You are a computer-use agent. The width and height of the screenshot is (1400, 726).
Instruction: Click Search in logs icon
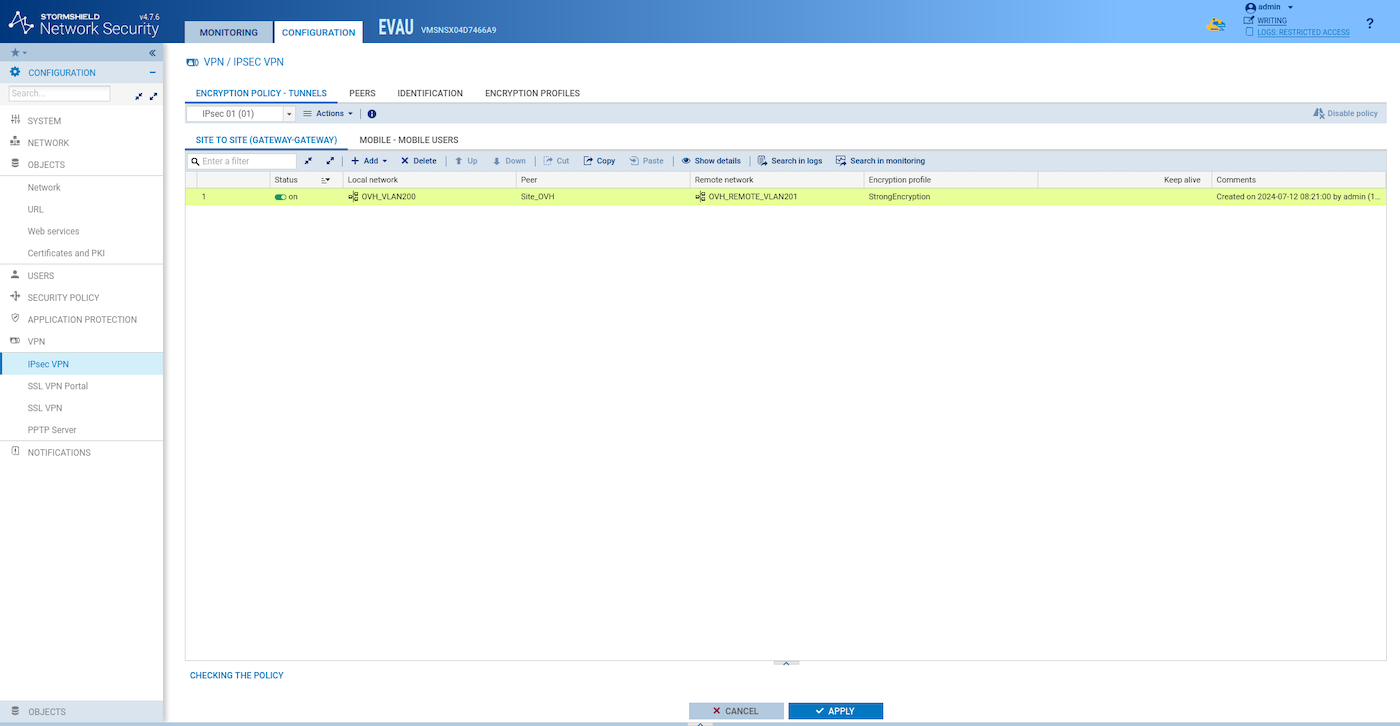coord(762,161)
